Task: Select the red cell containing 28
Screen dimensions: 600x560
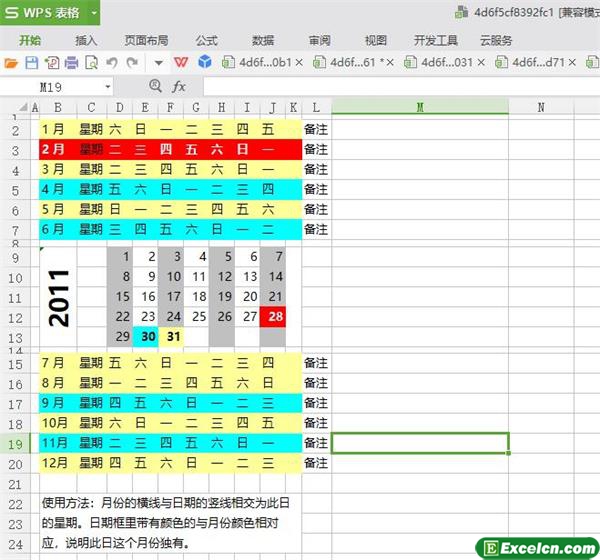Action: click(x=273, y=317)
